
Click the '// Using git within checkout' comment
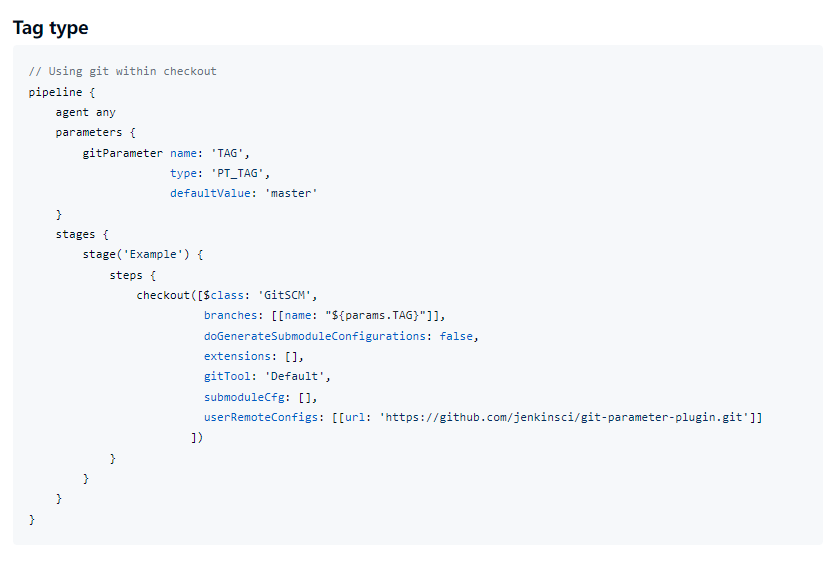[x=123, y=71]
